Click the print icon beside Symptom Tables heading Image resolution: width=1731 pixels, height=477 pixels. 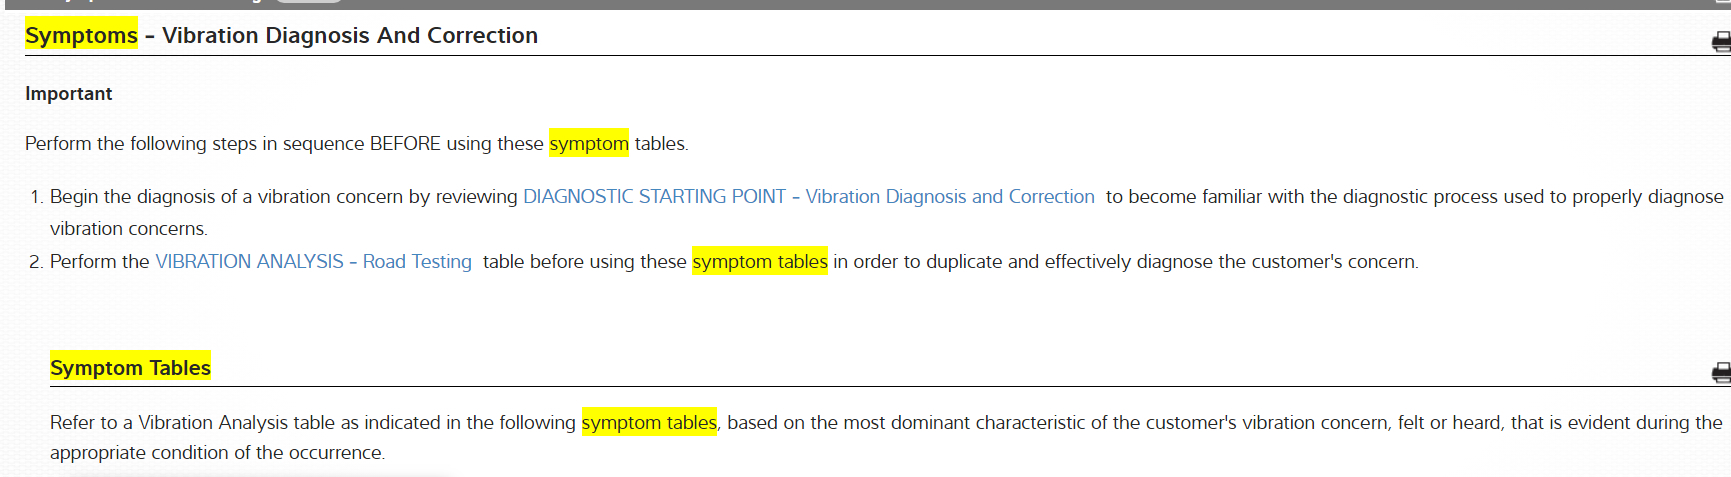1721,373
